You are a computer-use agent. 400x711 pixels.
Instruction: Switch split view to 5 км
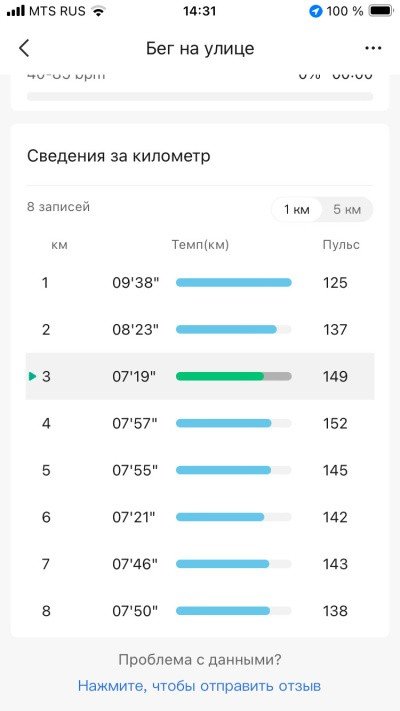(347, 210)
